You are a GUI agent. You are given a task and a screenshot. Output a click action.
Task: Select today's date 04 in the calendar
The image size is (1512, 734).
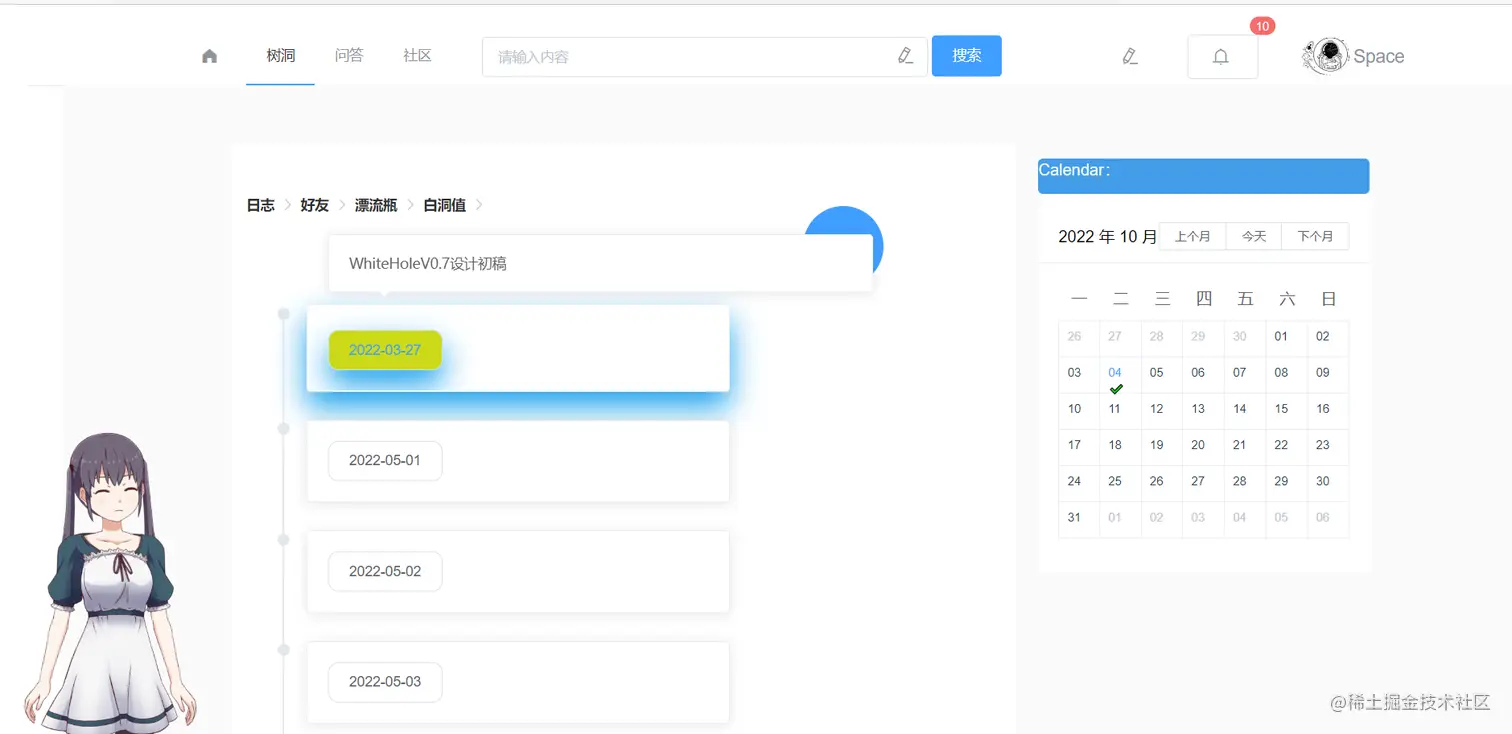(x=1116, y=372)
